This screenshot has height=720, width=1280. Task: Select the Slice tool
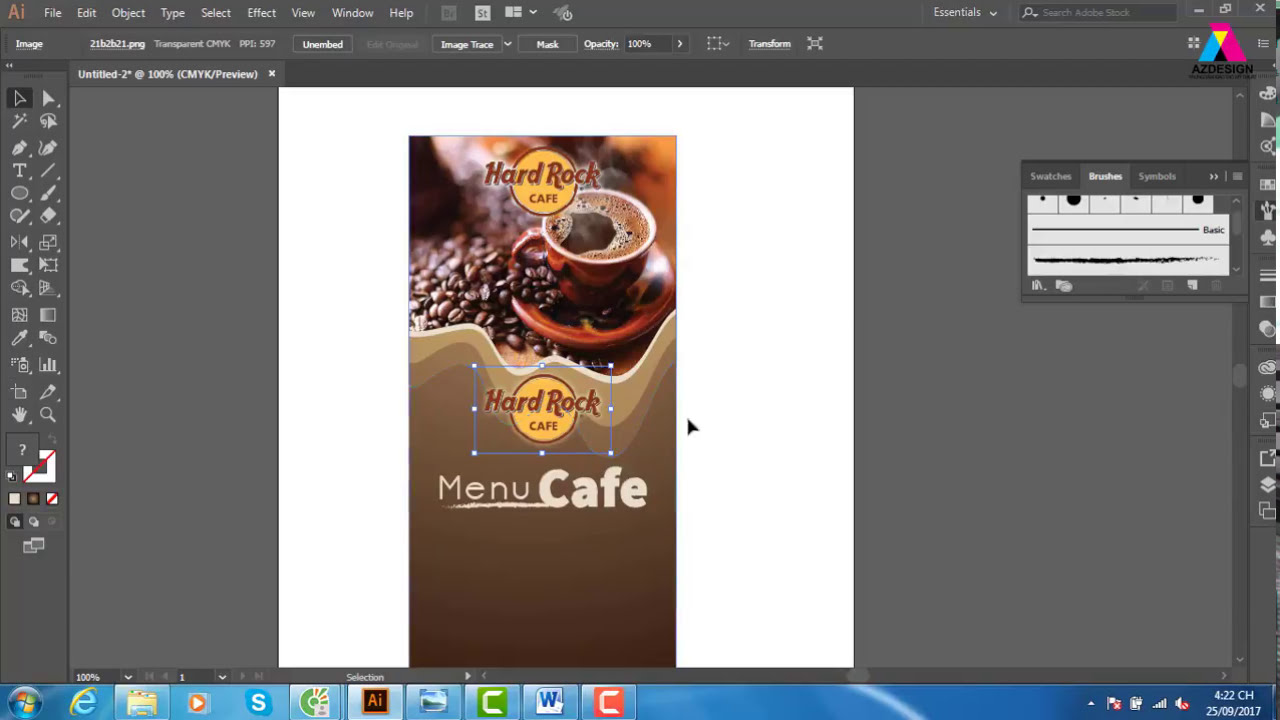49,392
